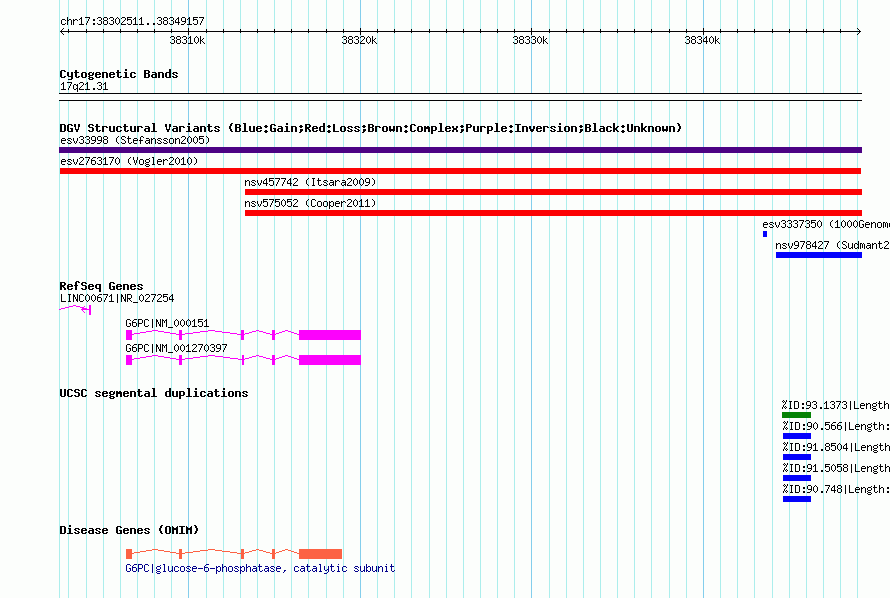Image resolution: width=890 pixels, height=598 pixels.
Task: Click the chr17:38302511..38349157 coordinates
Action: click(x=132, y=21)
